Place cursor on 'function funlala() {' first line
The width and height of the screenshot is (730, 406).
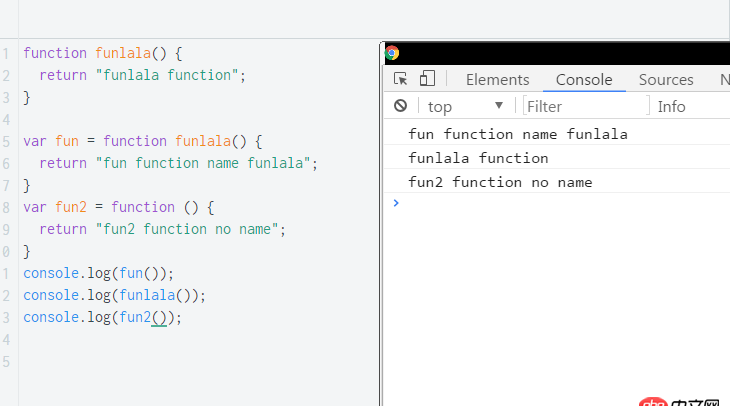tap(103, 53)
